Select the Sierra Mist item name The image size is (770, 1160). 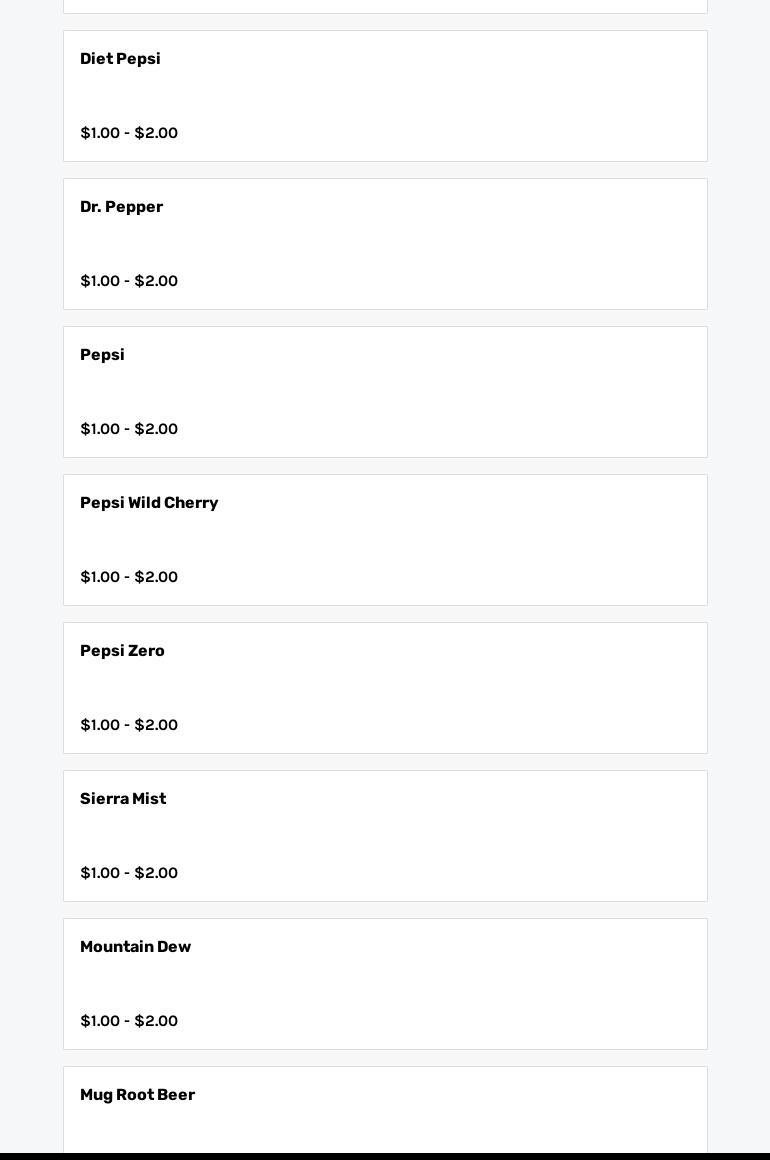pos(123,799)
